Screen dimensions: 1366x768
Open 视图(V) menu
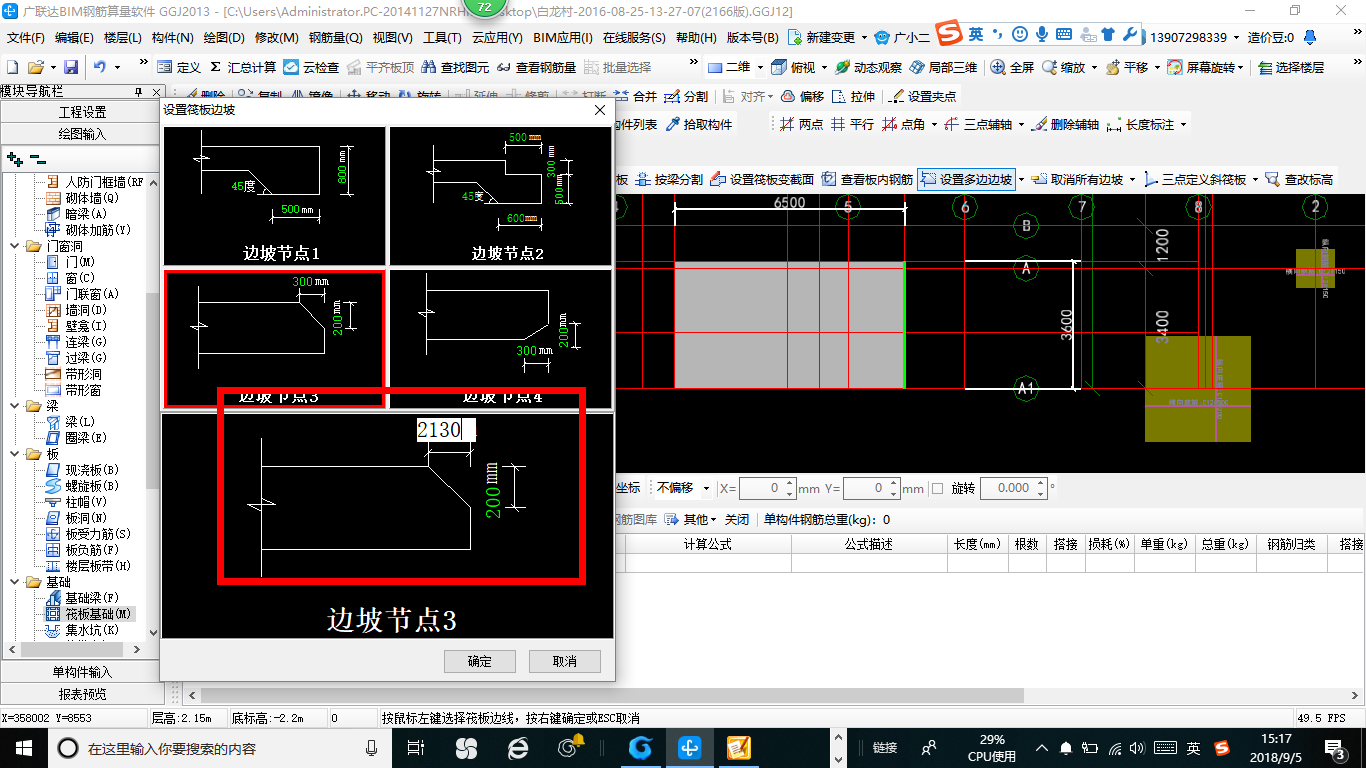pyautogui.click(x=392, y=38)
